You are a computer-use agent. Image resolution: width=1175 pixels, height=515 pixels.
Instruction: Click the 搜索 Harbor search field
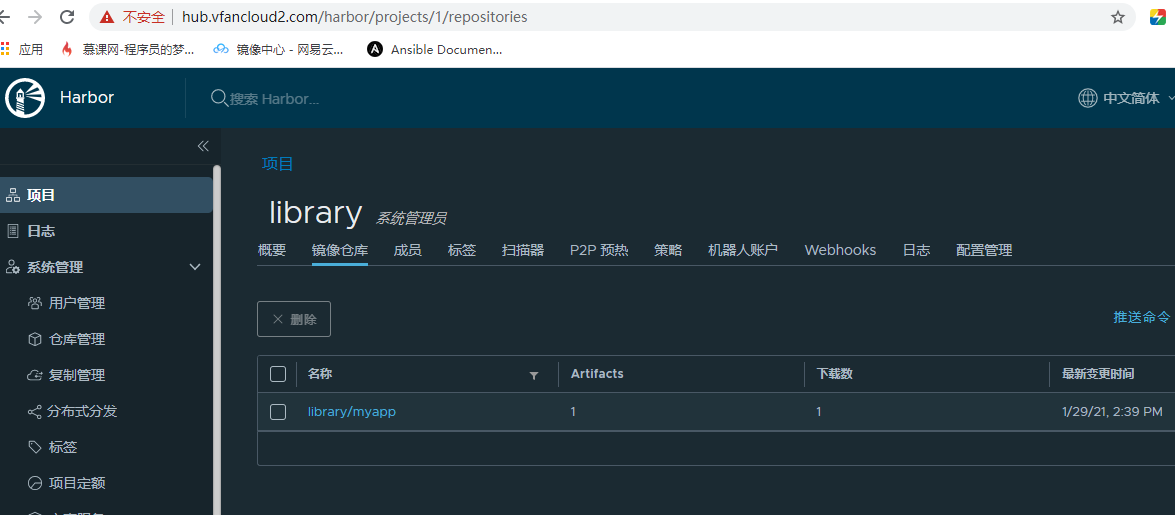274,98
